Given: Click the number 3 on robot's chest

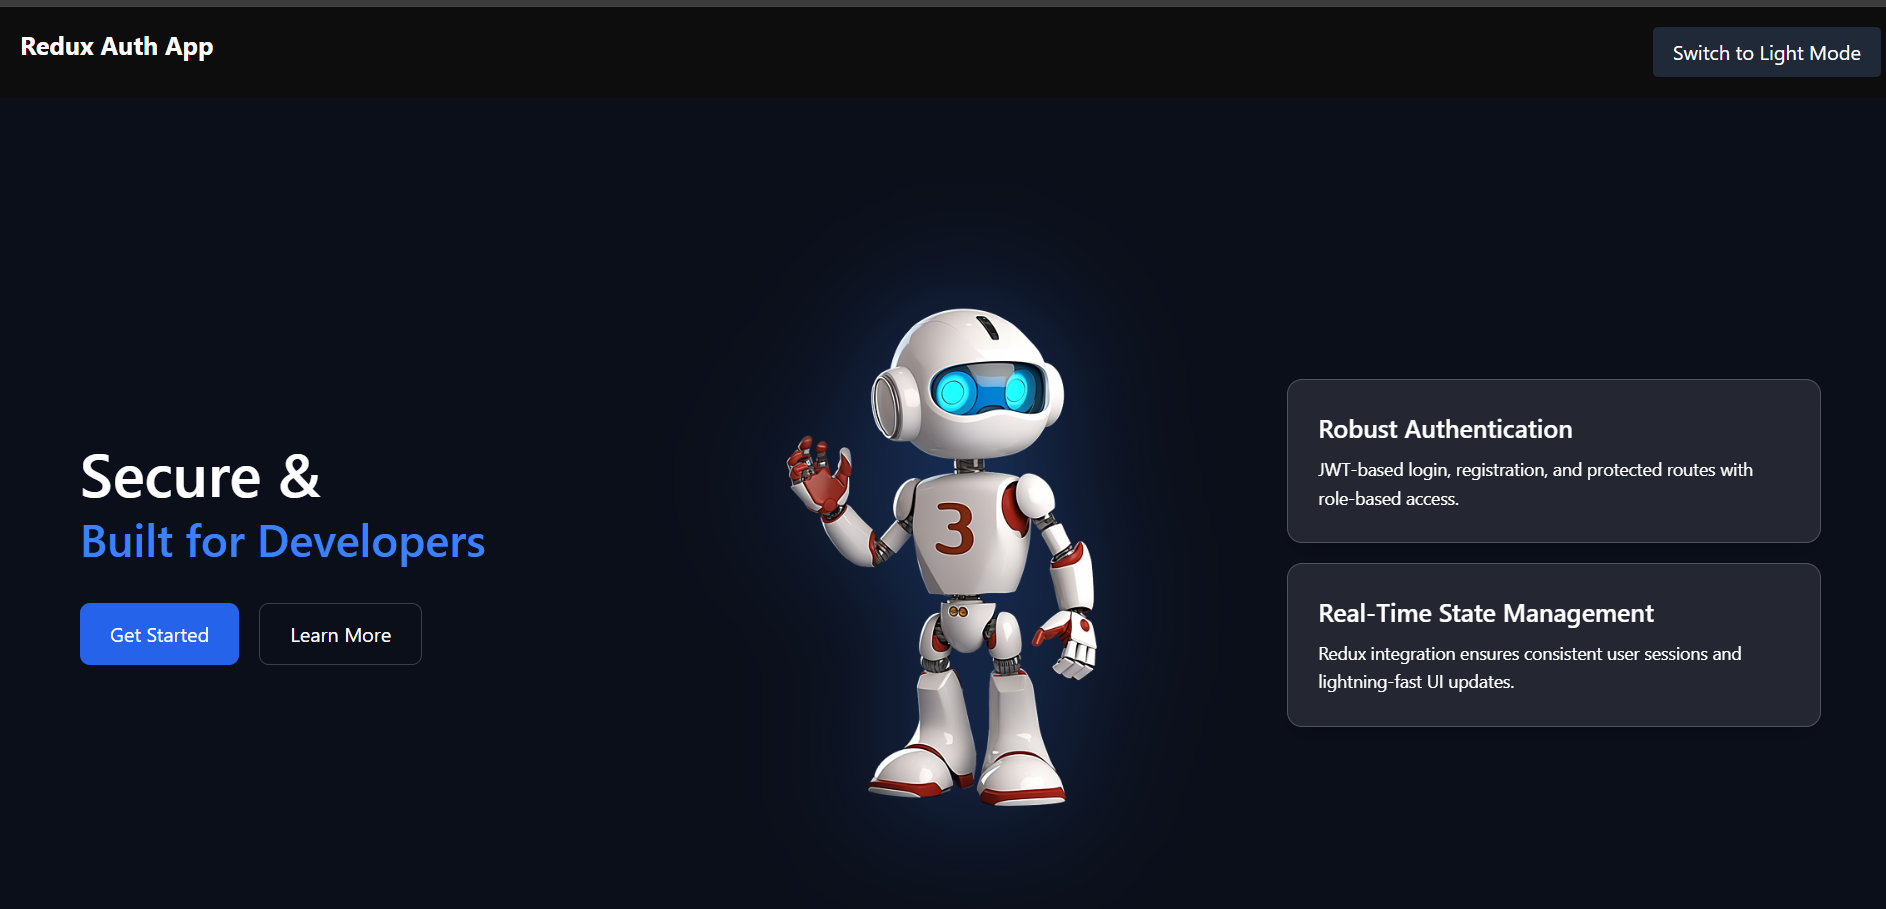Looking at the screenshot, I should [954, 529].
